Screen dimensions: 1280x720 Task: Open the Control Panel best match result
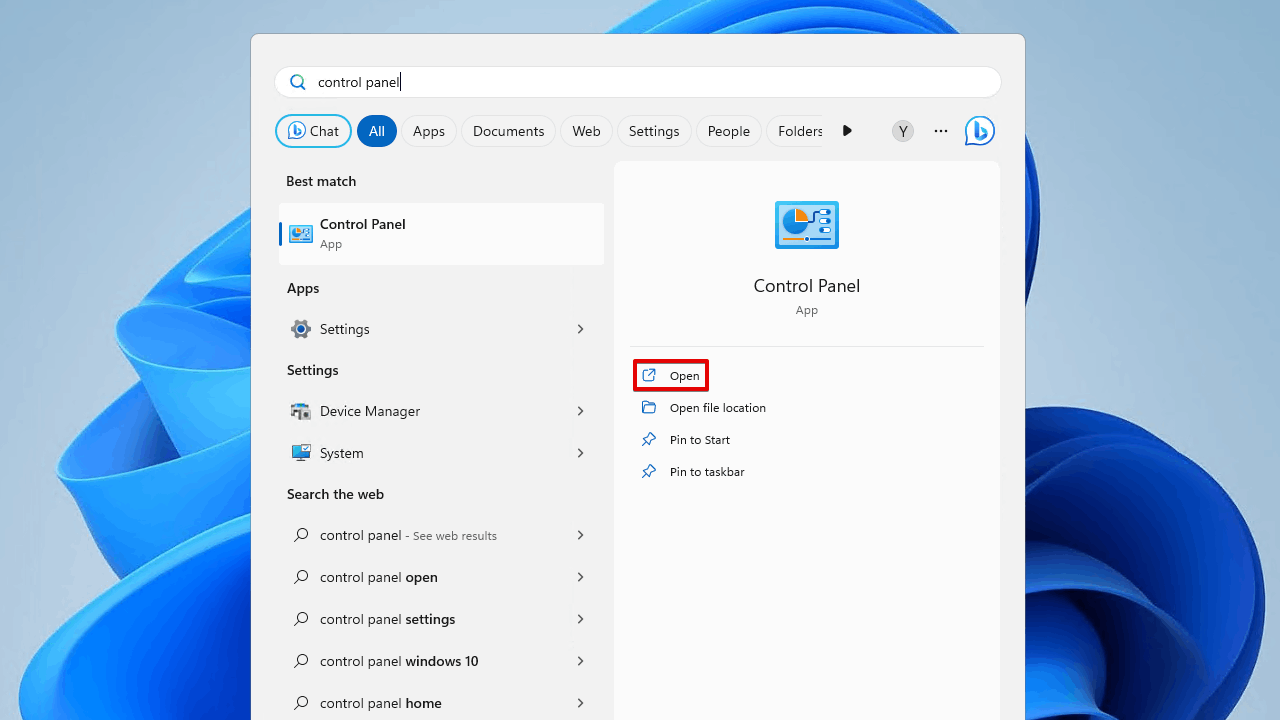click(x=441, y=234)
